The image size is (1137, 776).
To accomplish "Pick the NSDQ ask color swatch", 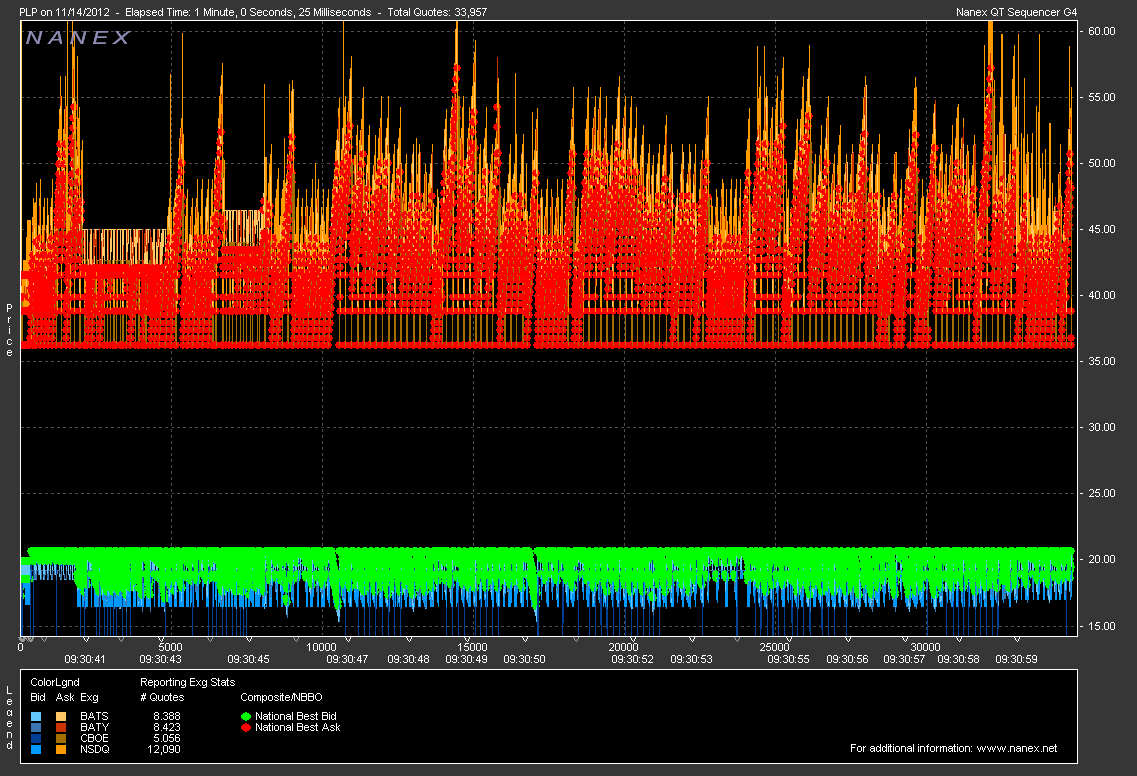I will click(x=61, y=749).
